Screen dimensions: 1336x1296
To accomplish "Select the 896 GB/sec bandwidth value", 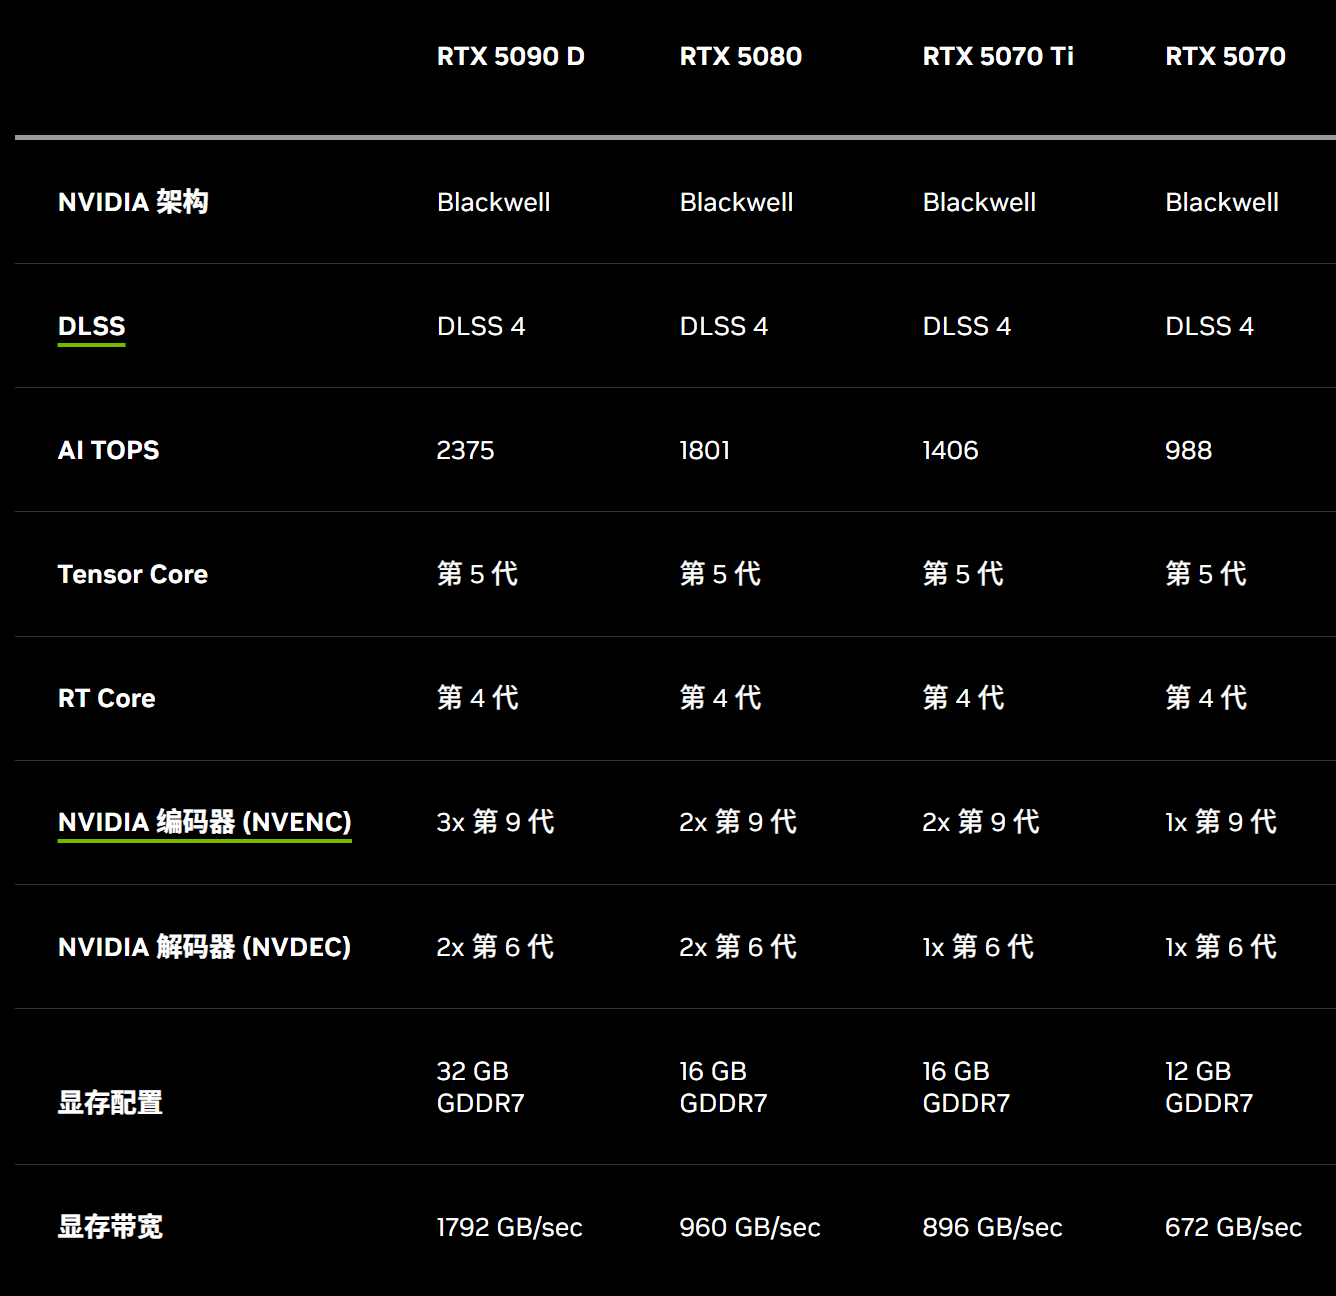I will [x=992, y=1227].
